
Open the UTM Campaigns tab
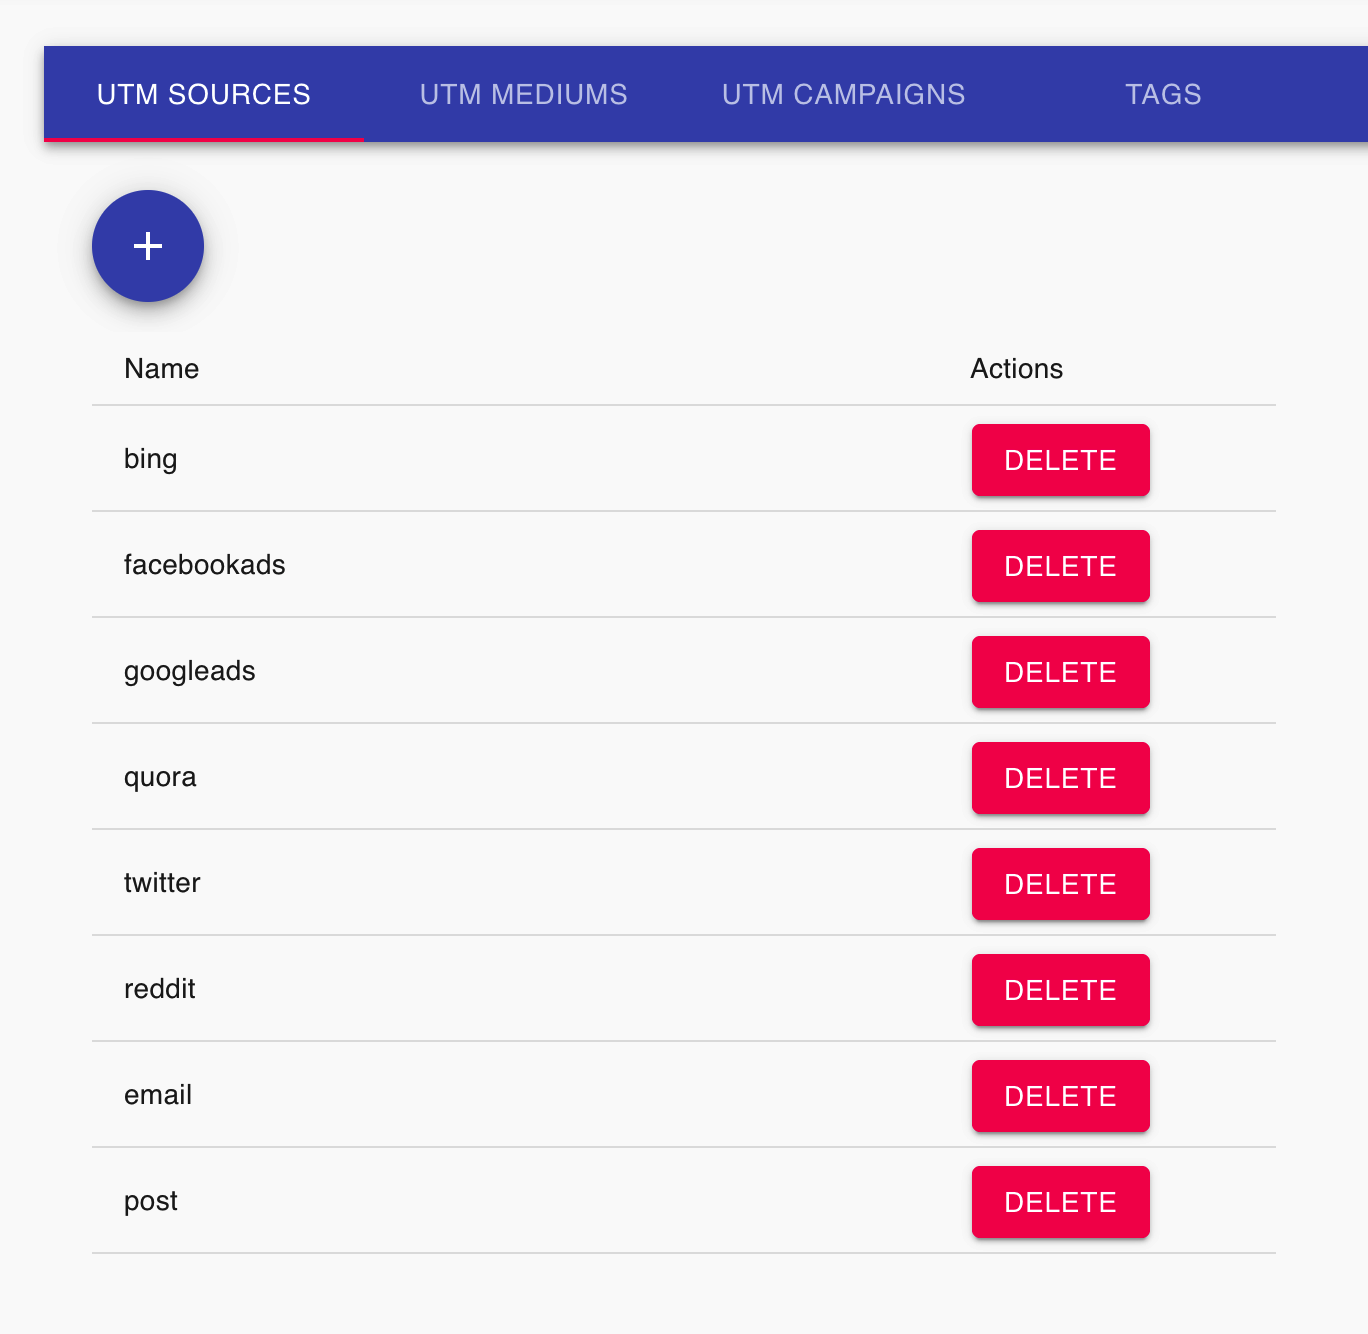(843, 94)
